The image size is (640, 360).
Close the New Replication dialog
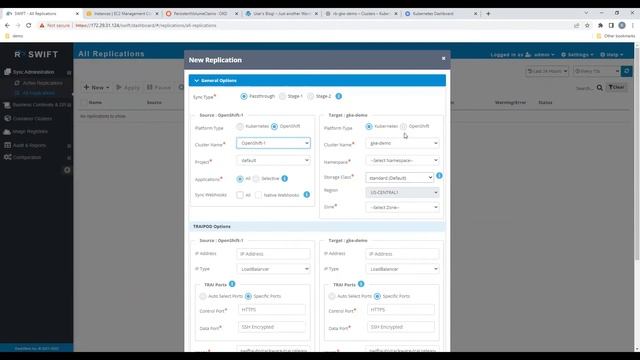pos(443,58)
